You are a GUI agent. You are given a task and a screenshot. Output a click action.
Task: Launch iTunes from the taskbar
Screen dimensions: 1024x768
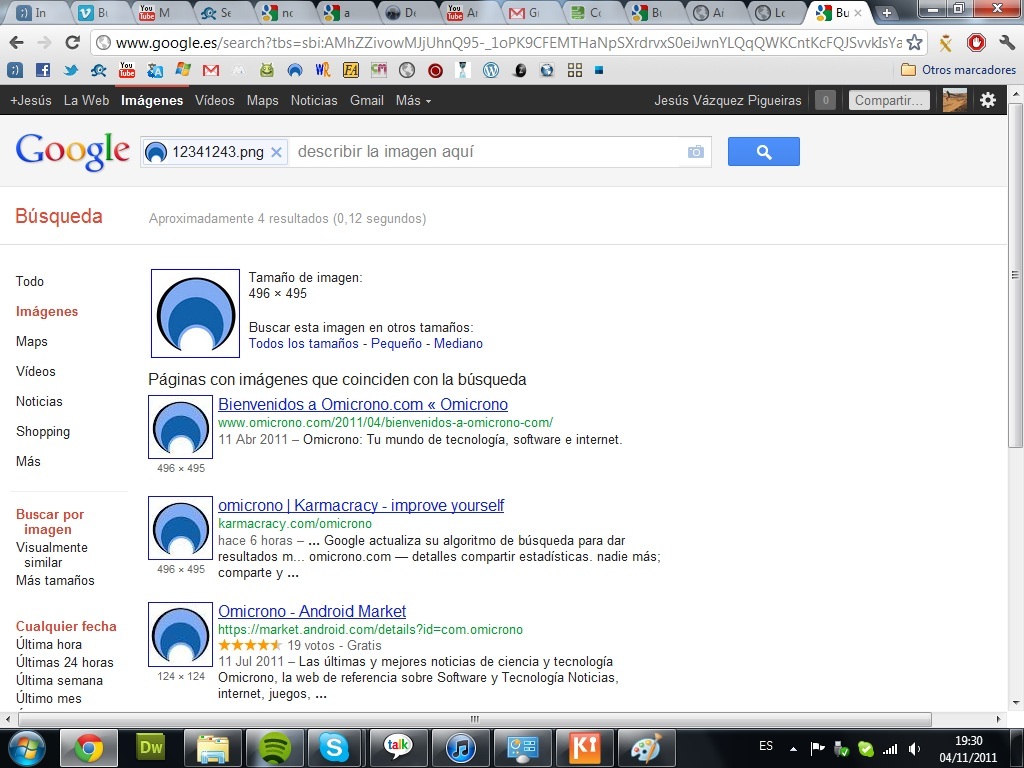point(460,747)
